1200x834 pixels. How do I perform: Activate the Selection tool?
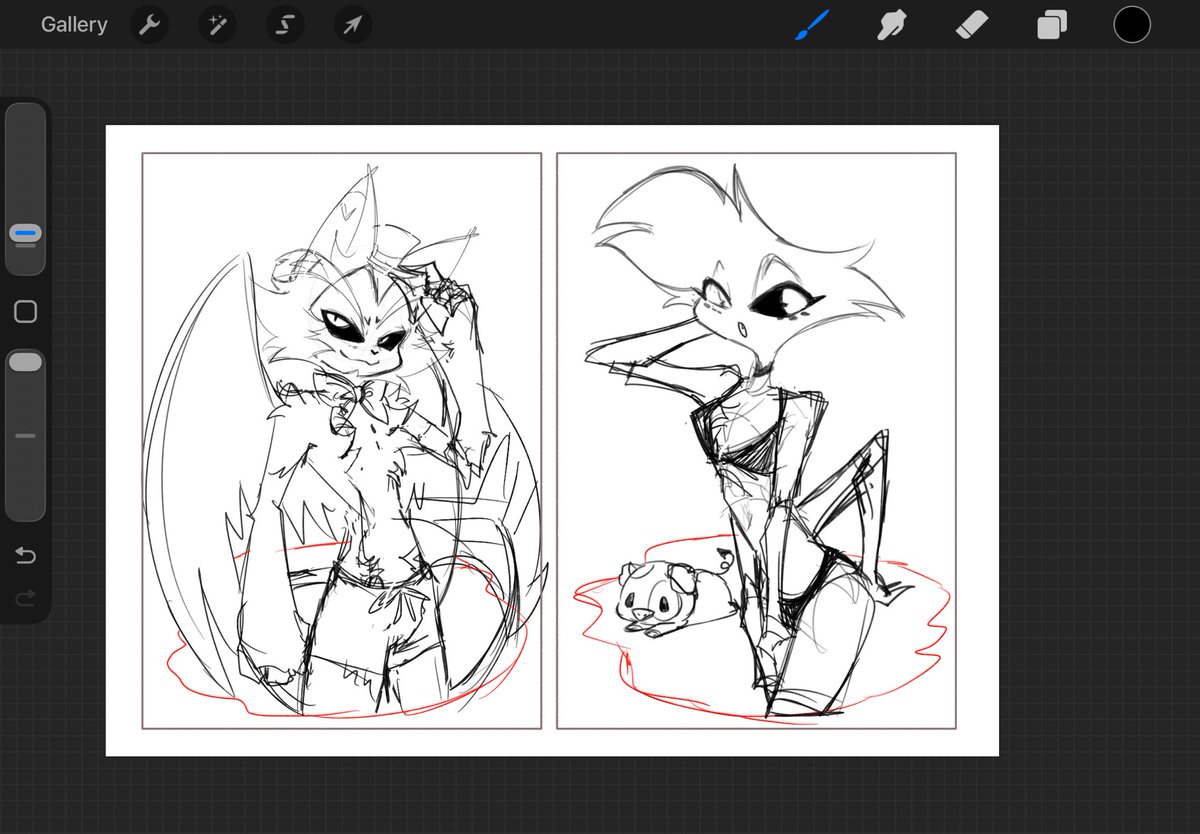(285, 25)
